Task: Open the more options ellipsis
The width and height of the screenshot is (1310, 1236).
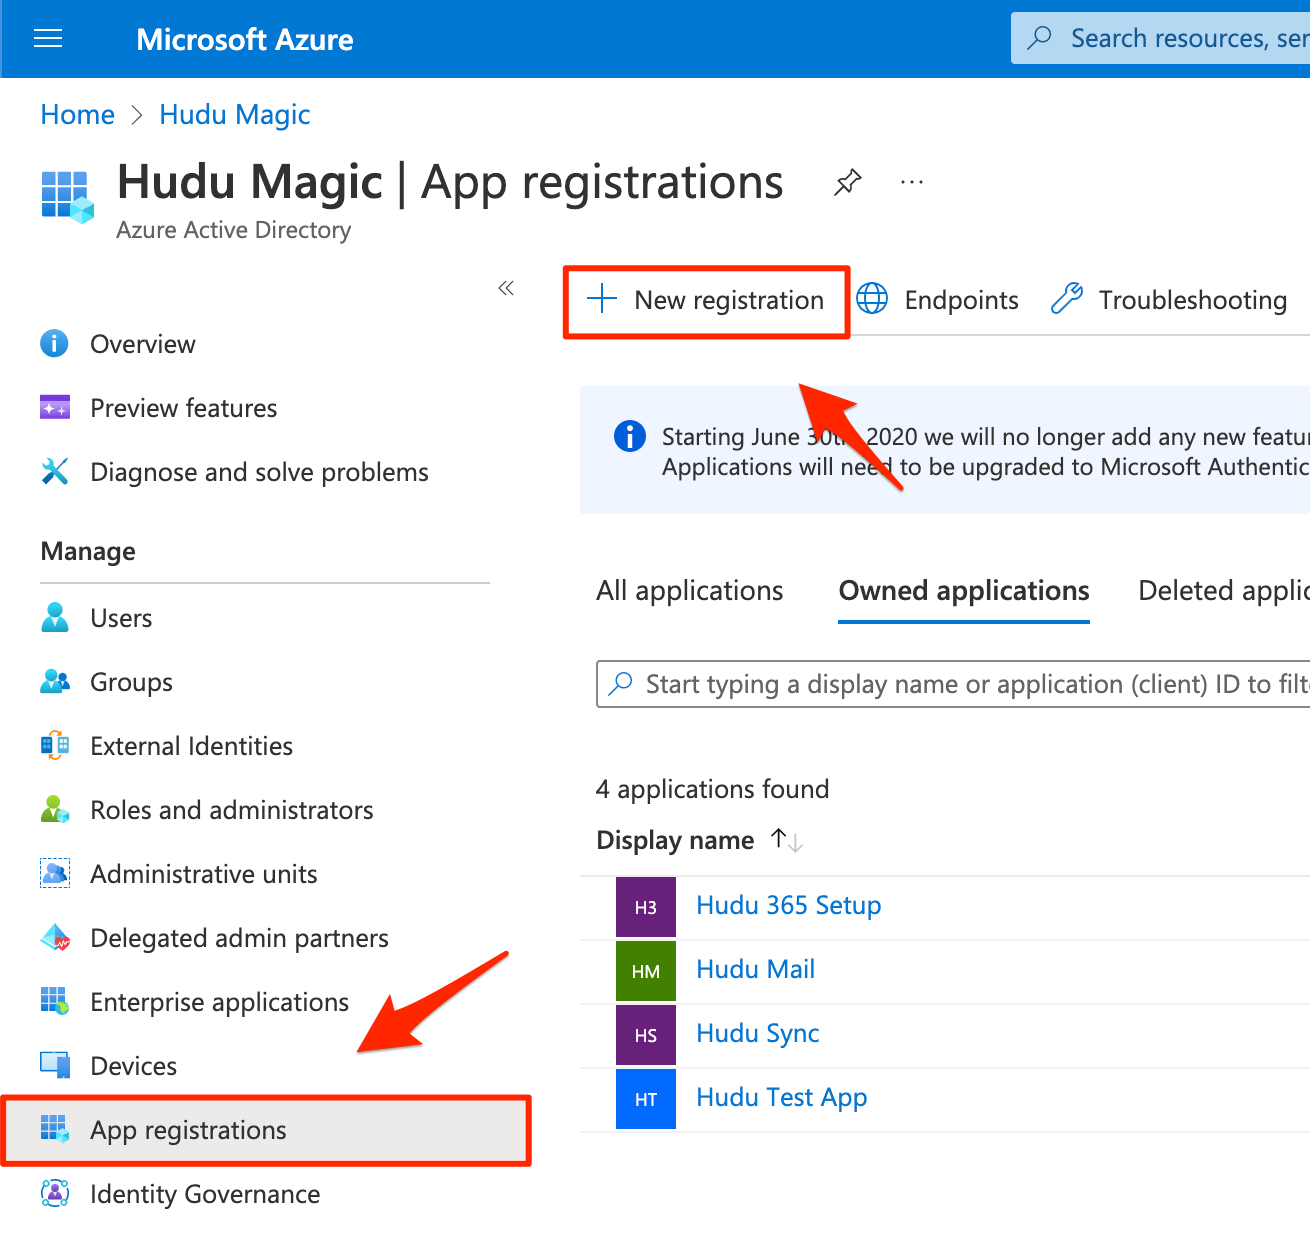Action: (912, 183)
